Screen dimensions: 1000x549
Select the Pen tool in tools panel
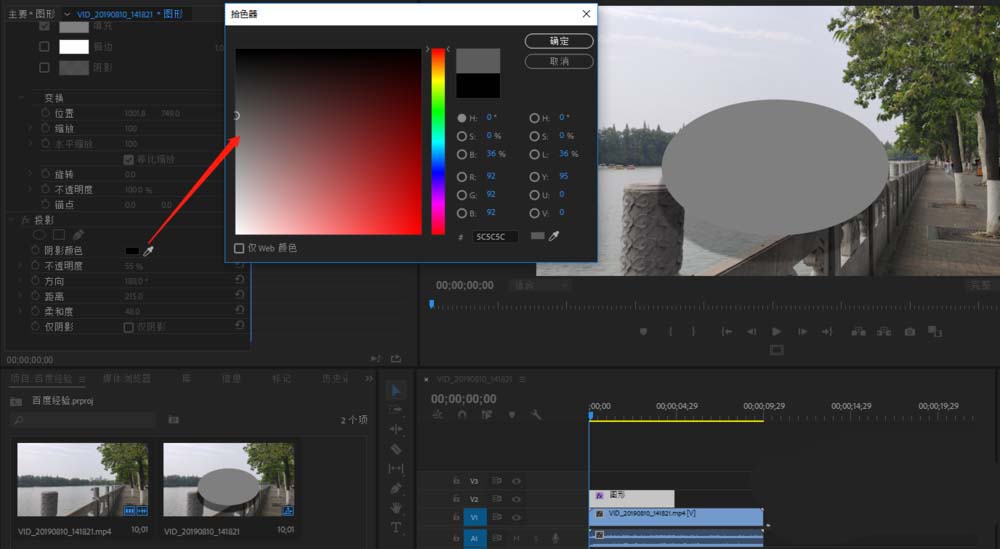coord(396,488)
